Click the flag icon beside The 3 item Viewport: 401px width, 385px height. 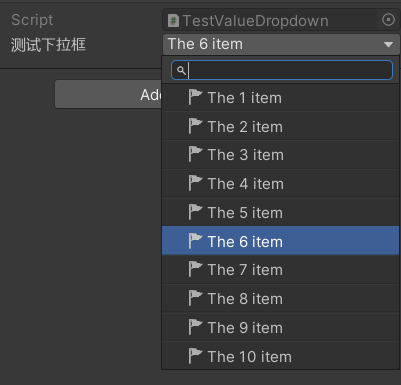(195, 155)
